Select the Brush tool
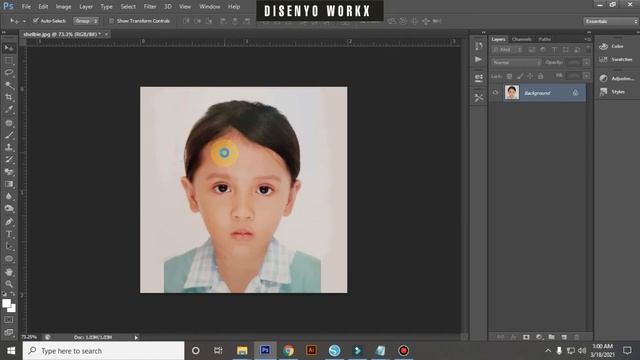This screenshot has height=360, width=640. (x=9, y=135)
